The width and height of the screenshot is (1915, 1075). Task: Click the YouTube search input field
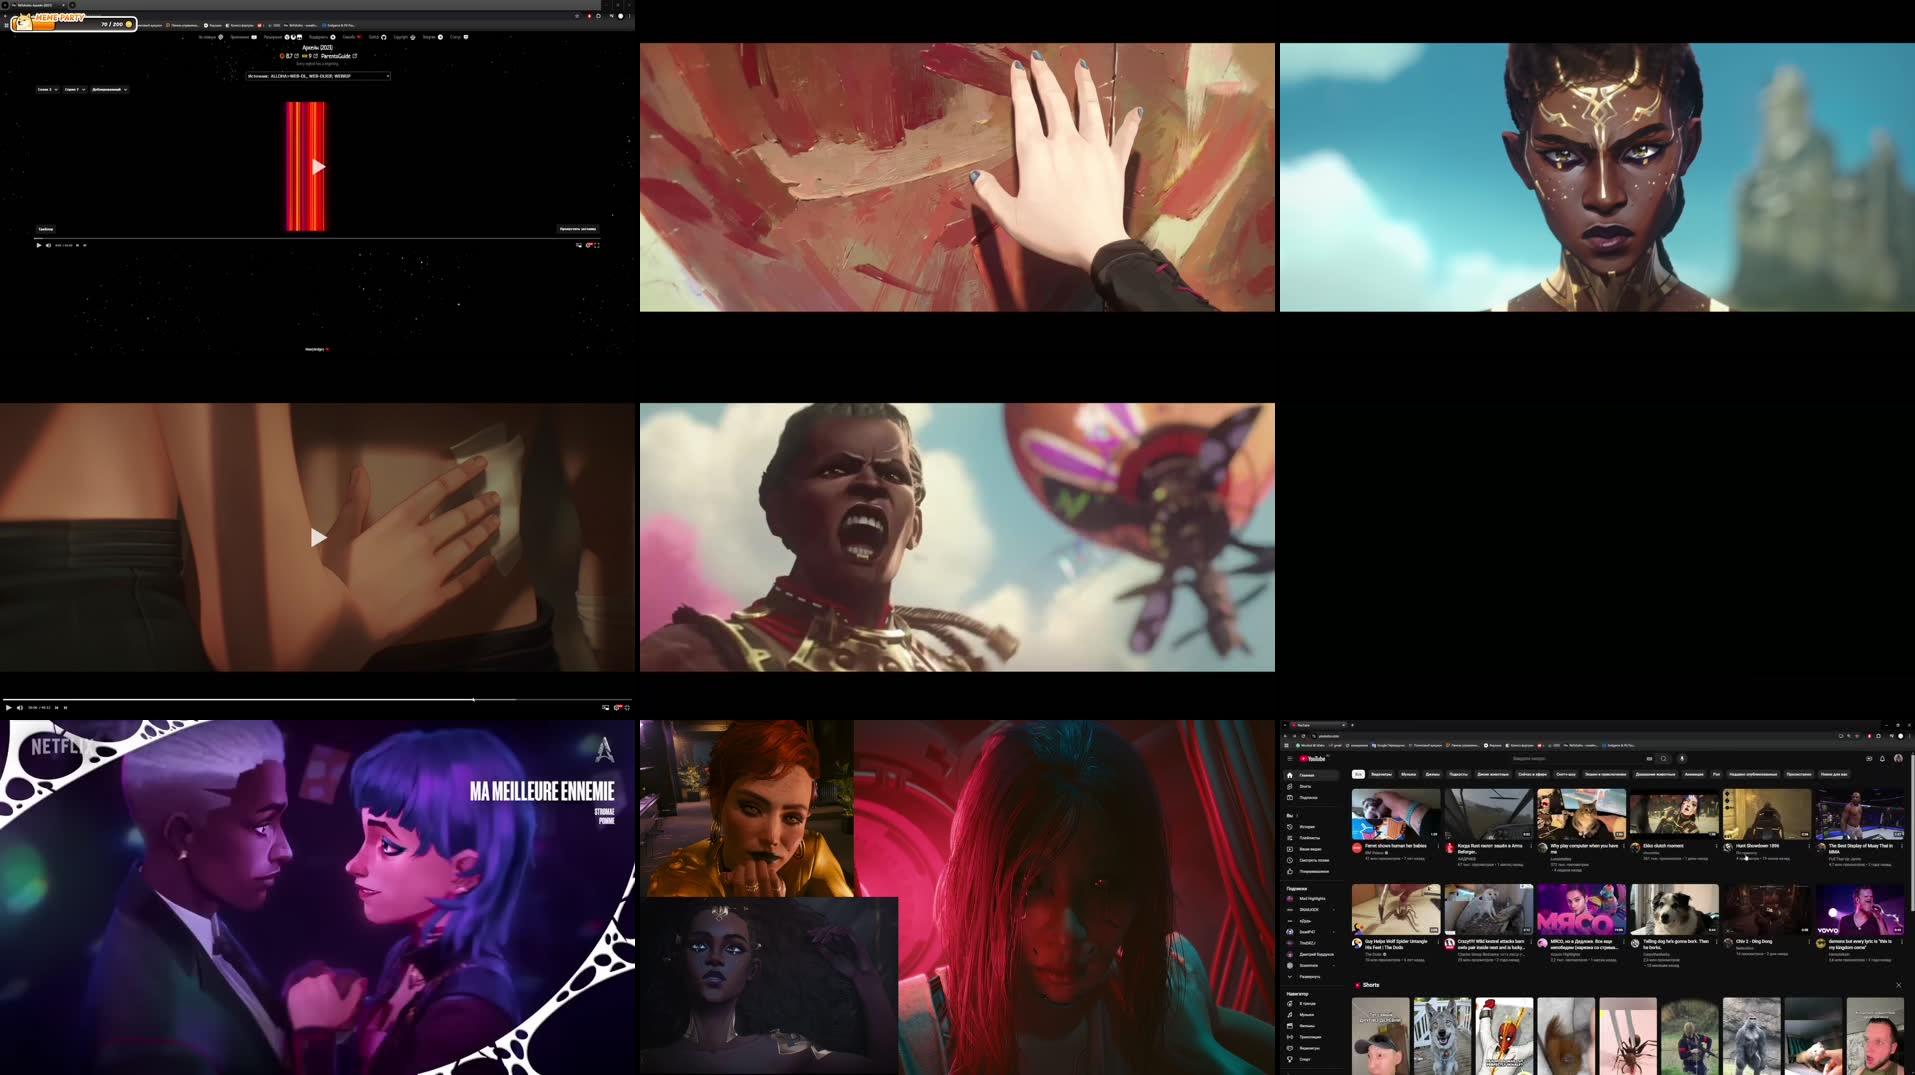1578,759
